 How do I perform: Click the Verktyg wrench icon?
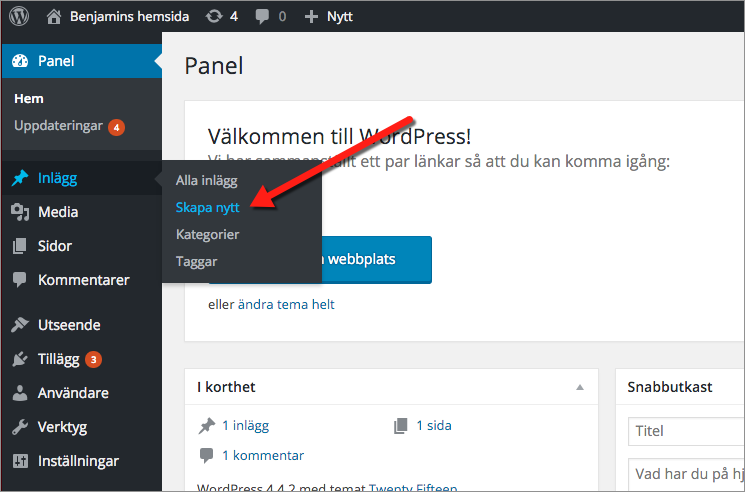(20, 427)
